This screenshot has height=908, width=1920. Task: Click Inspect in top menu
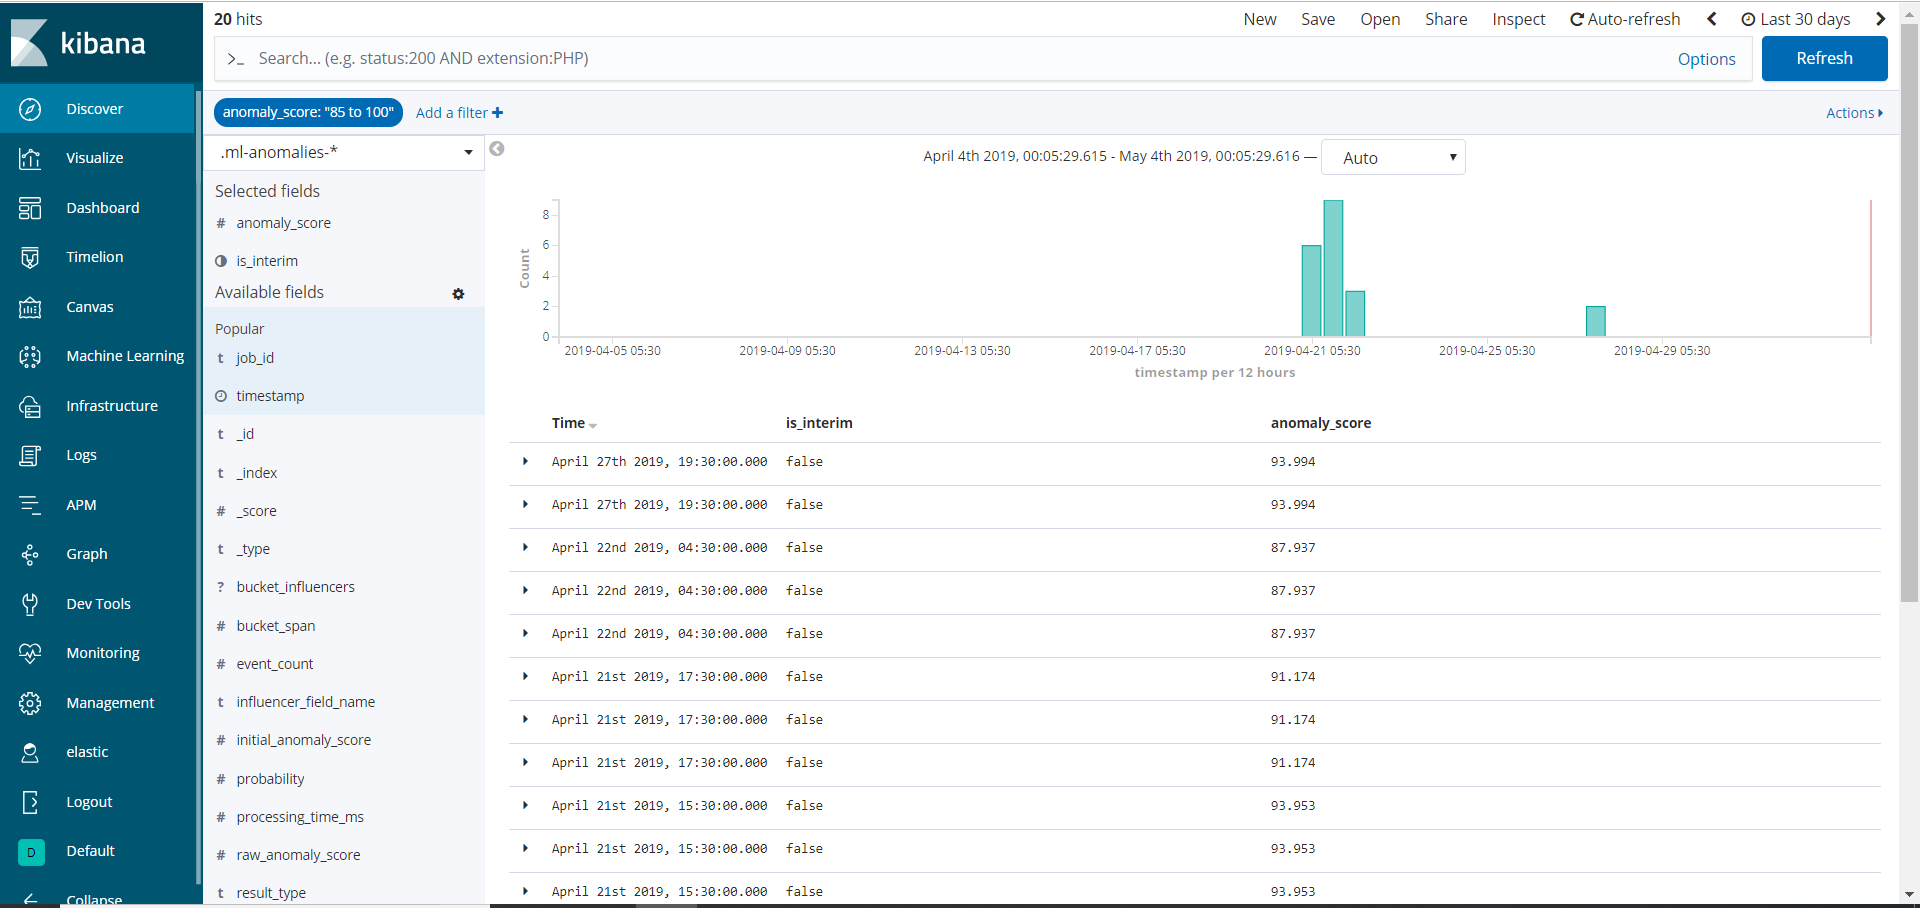1519,19
